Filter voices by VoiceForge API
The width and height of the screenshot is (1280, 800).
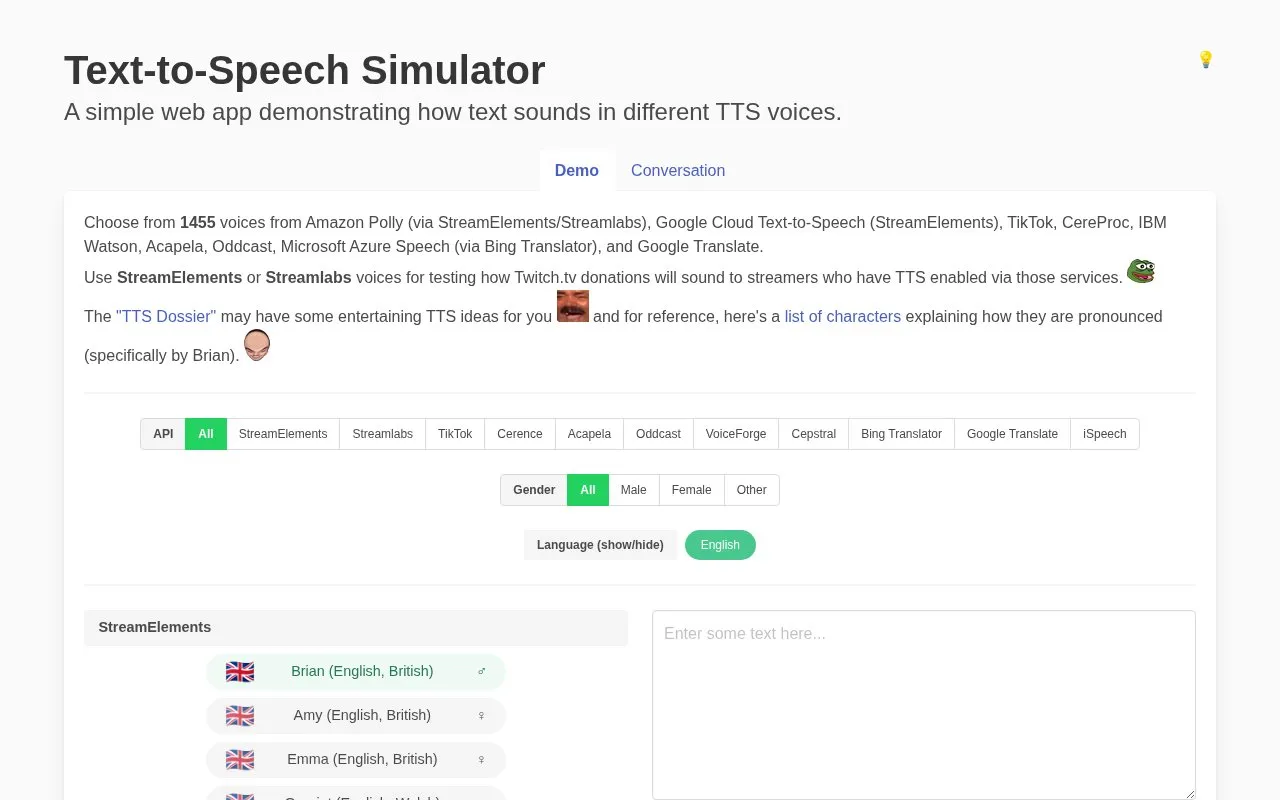(736, 434)
